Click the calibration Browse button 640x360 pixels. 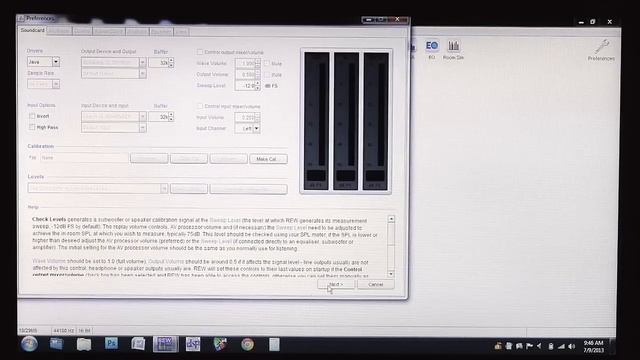149,159
